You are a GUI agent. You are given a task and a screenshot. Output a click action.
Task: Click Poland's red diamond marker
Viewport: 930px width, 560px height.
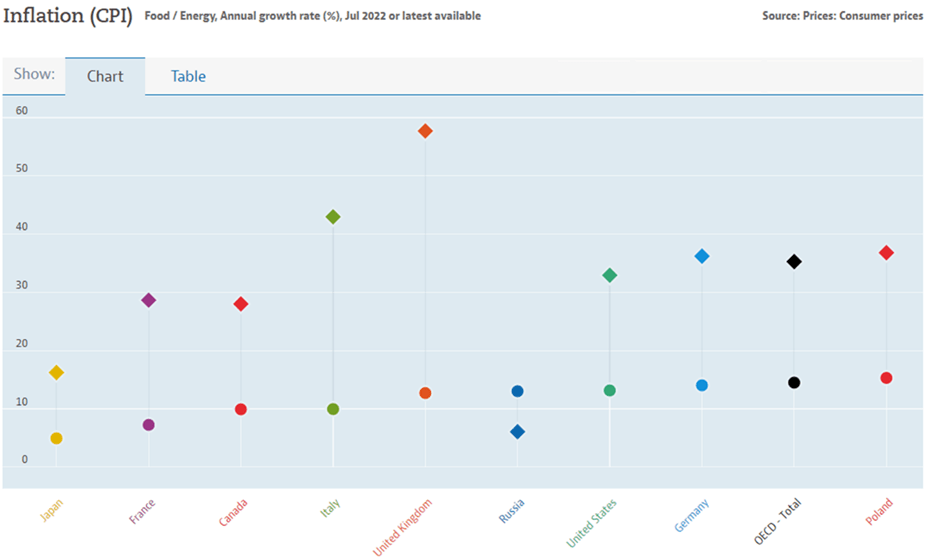[886, 253]
